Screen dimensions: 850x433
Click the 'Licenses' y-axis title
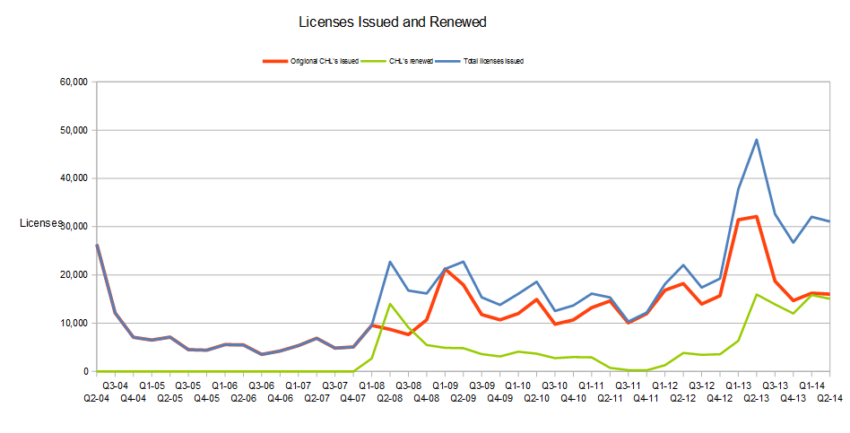click(x=41, y=223)
